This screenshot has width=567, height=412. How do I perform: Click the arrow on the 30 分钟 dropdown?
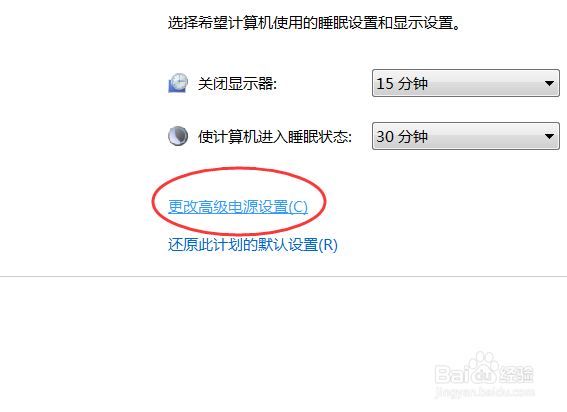[x=549, y=136]
